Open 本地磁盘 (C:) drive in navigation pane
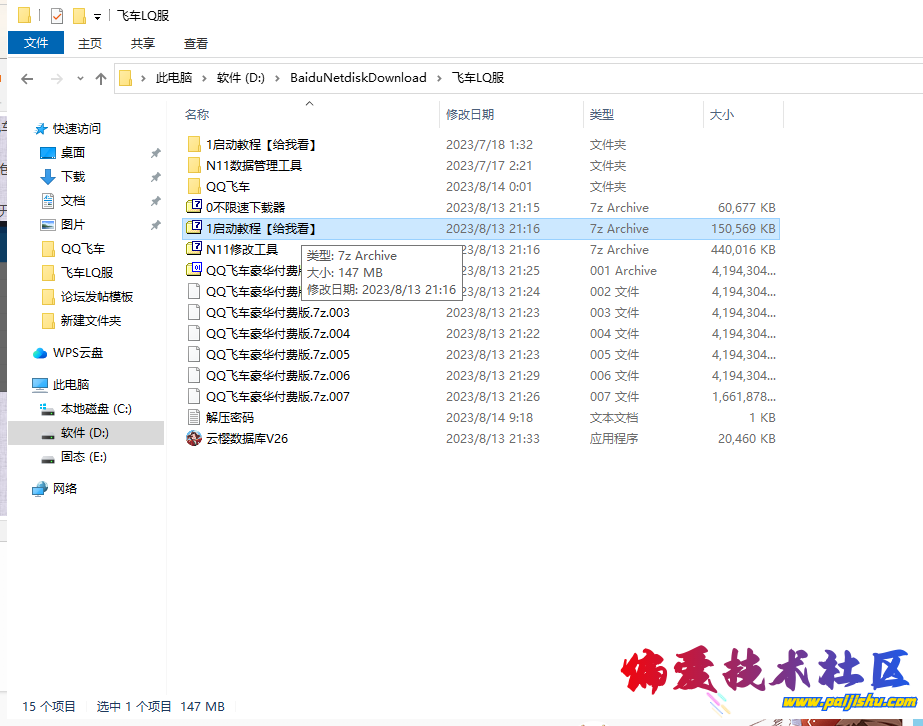 tap(96, 409)
